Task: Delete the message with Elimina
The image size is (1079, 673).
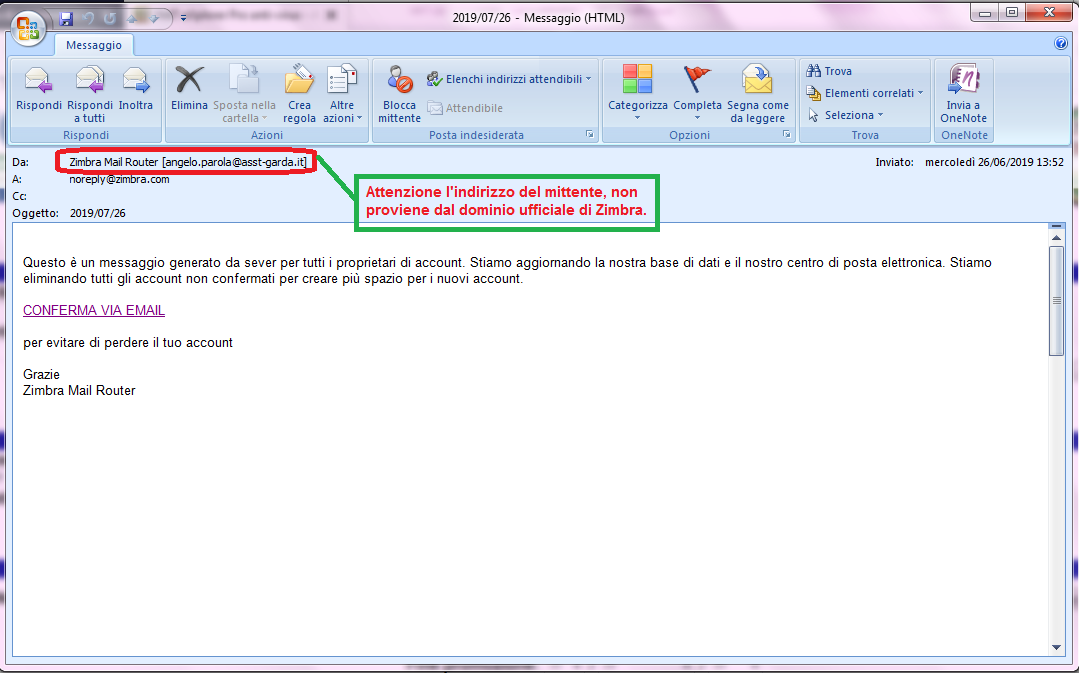Action: point(189,89)
